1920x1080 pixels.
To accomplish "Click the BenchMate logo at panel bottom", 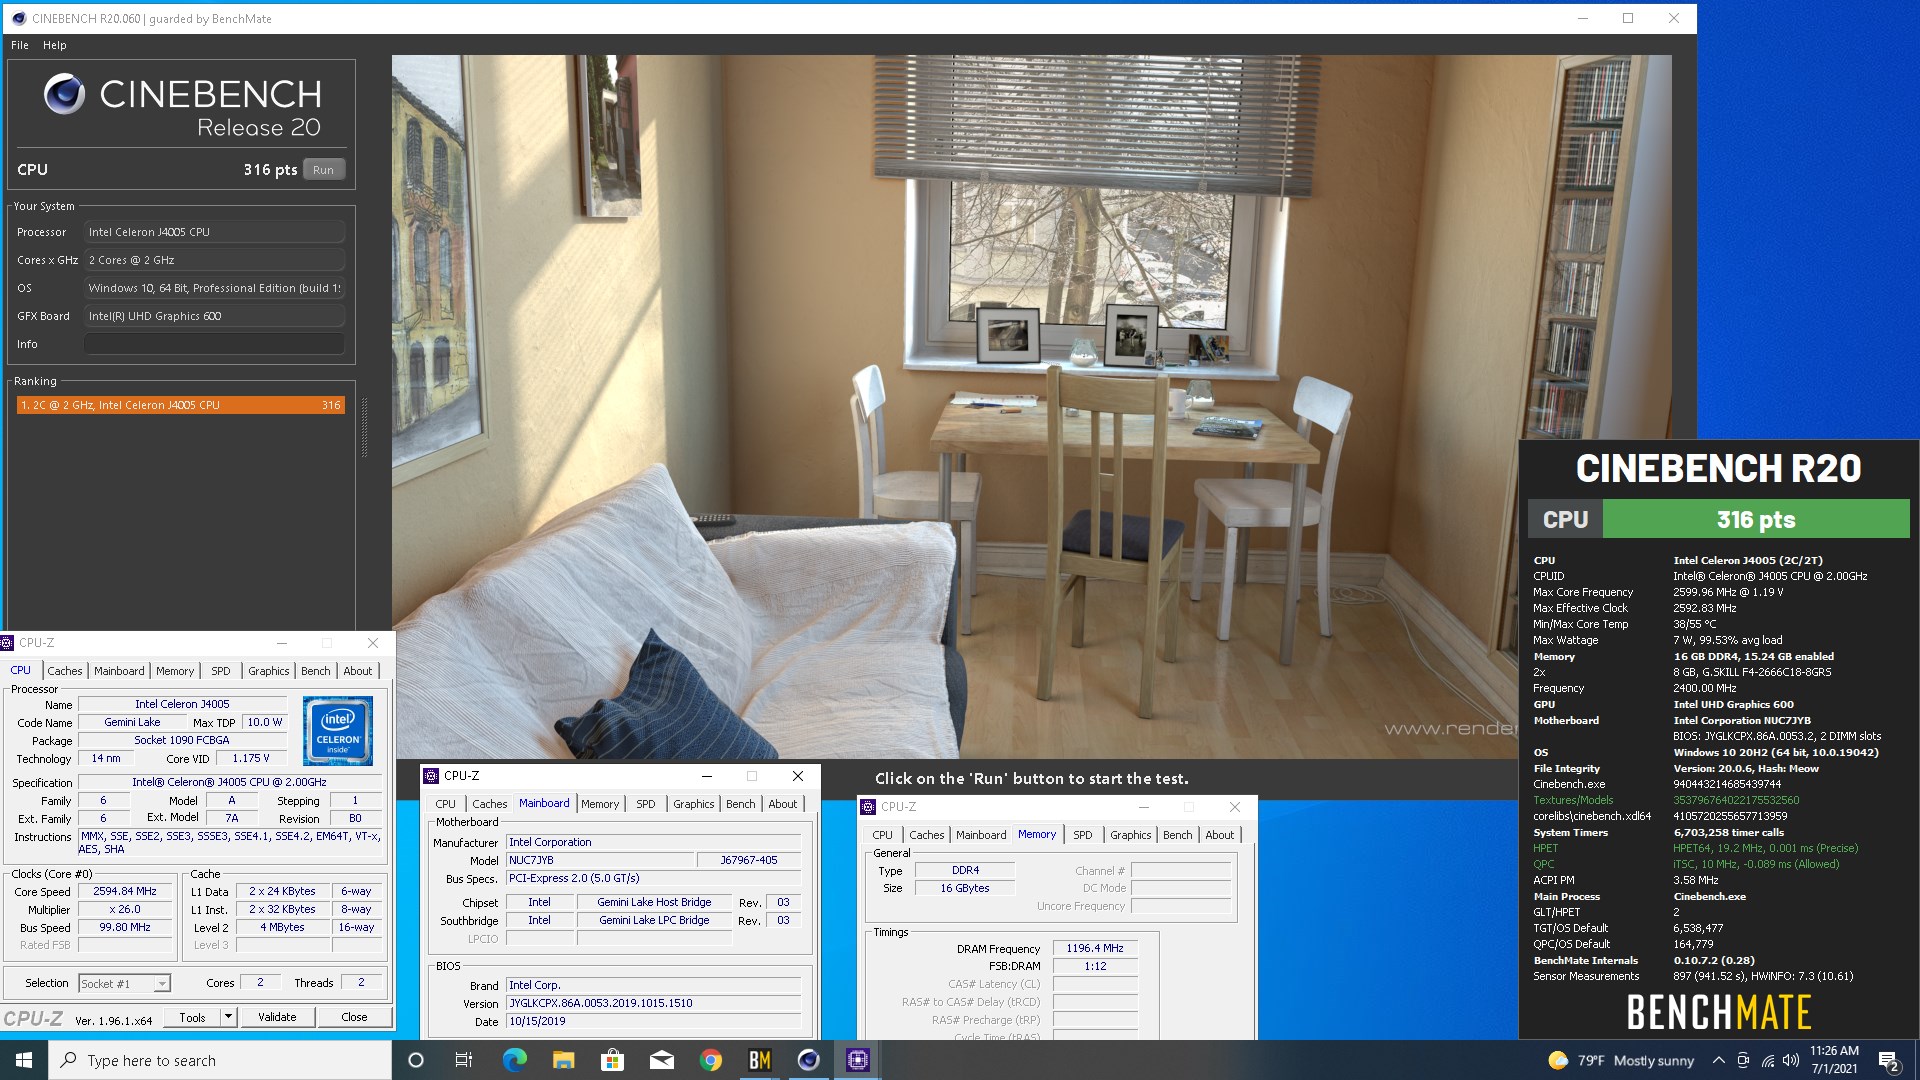I will tap(1718, 1012).
